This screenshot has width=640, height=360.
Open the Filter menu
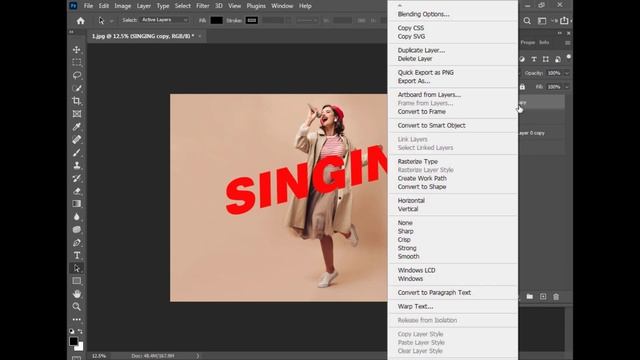point(202,6)
